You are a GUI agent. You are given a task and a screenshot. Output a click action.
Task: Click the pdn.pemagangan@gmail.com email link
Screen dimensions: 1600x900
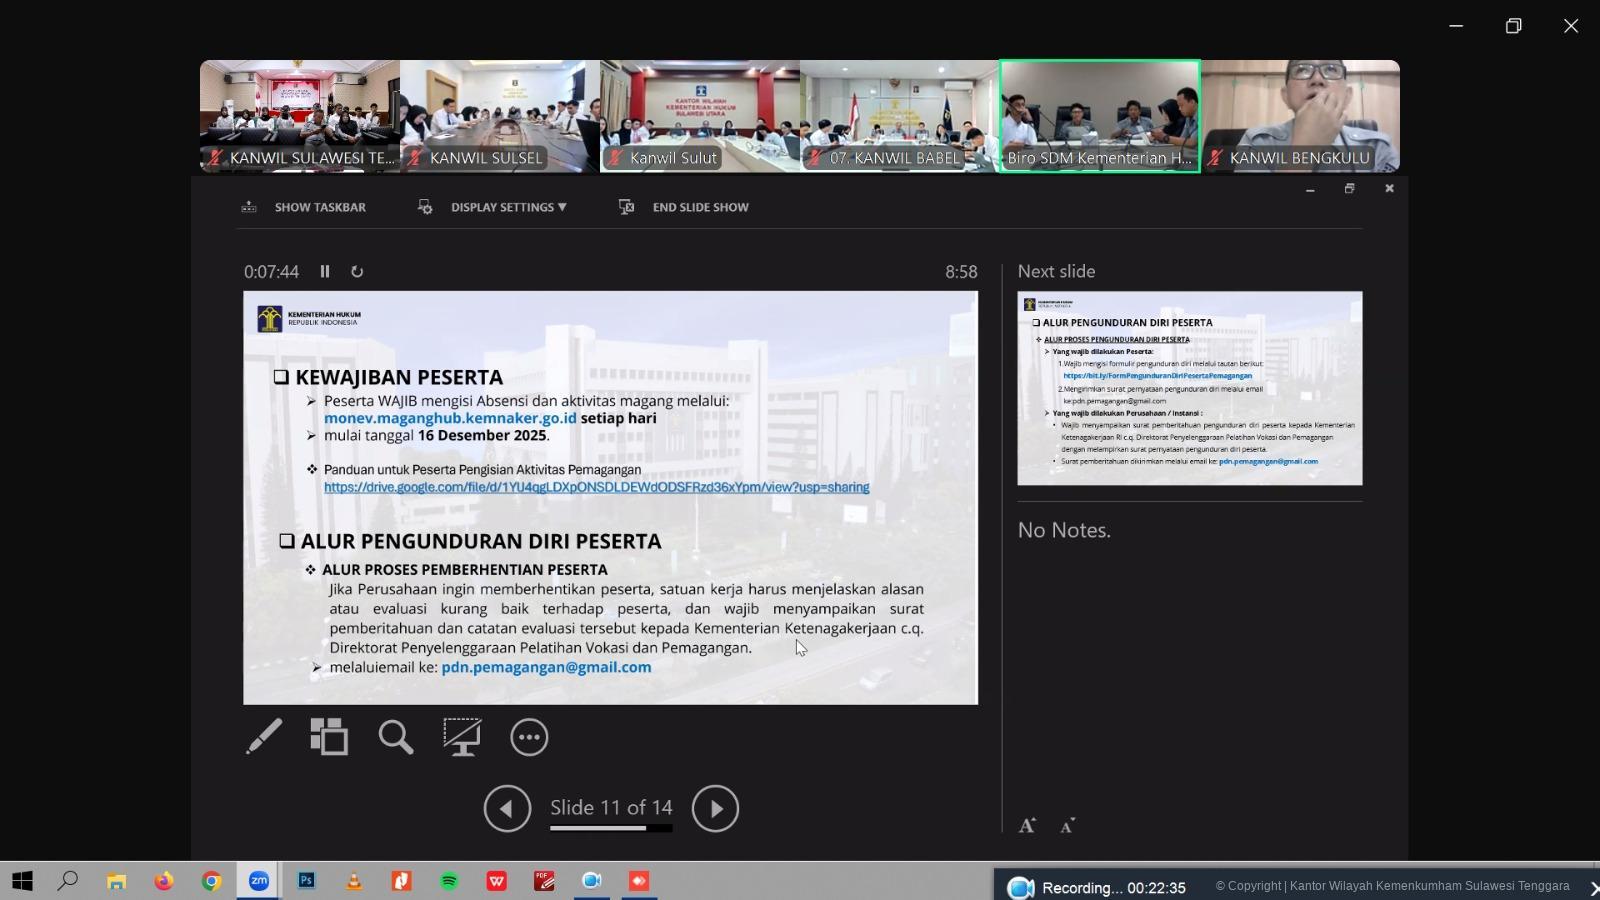[546, 667]
